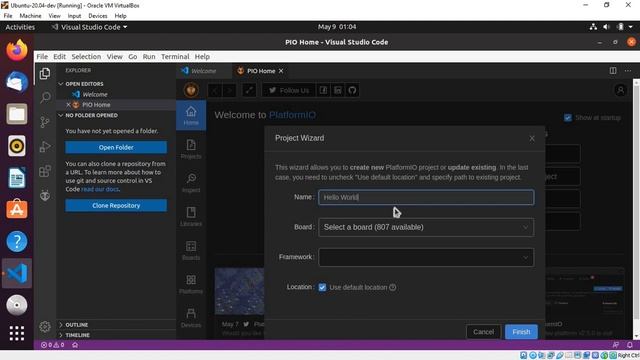Screen dimensions: 640x360
Task: Click the PIO account user icon
Action: click(620, 90)
